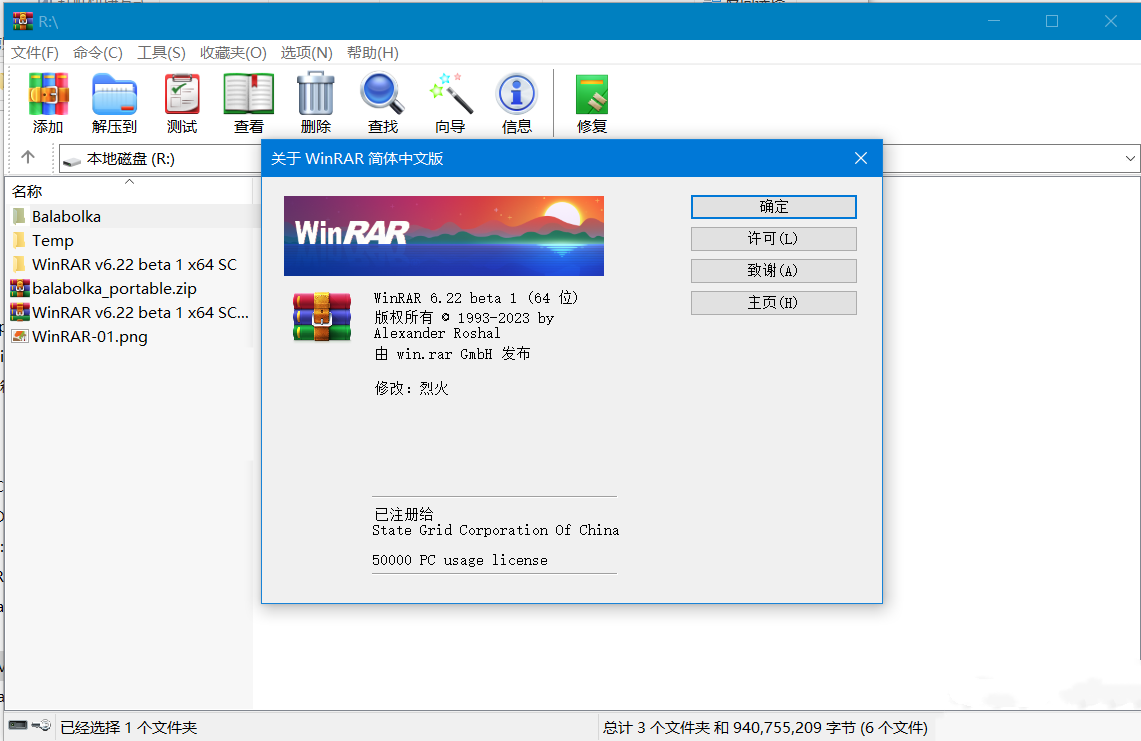This screenshot has height=741, width=1141.
Task: Sort list by Name (名称) column header
Action: pos(28,191)
